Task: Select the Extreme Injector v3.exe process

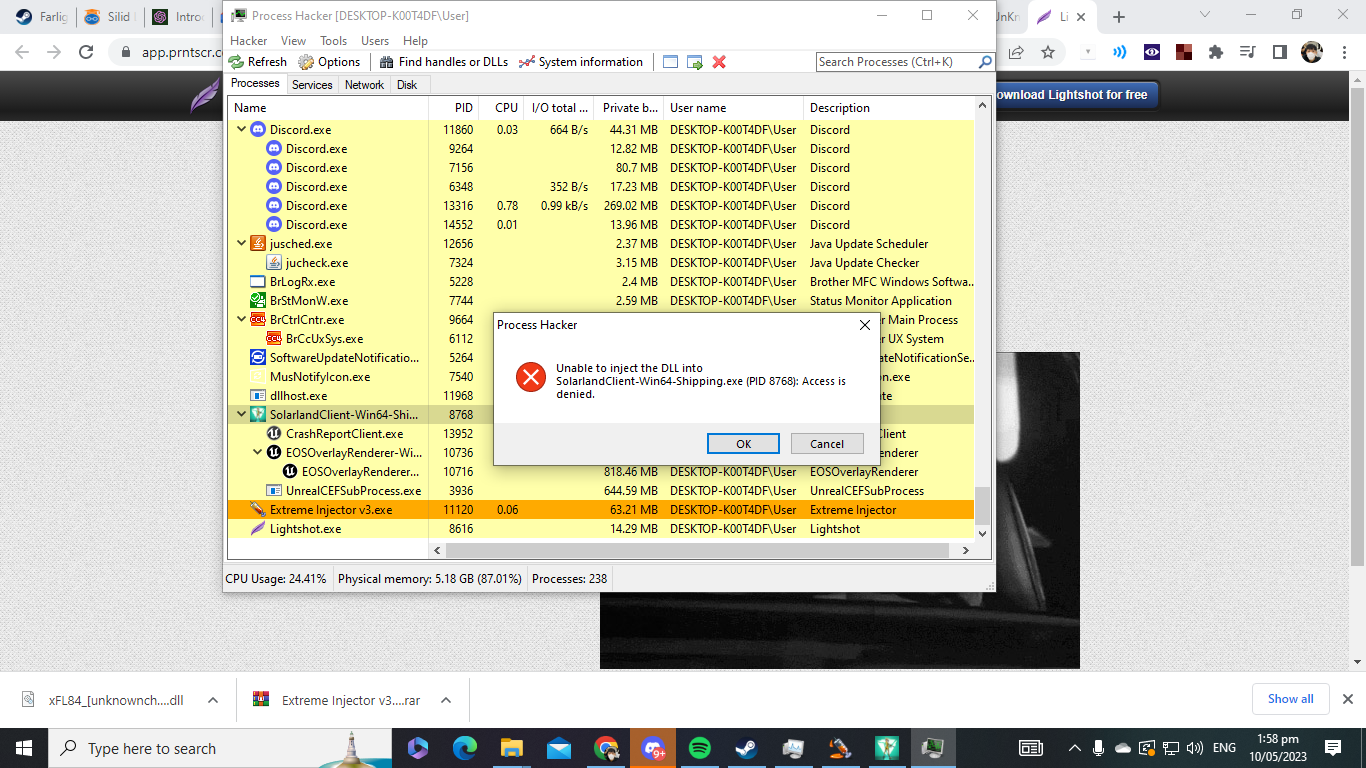Action: (x=330, y=510)
